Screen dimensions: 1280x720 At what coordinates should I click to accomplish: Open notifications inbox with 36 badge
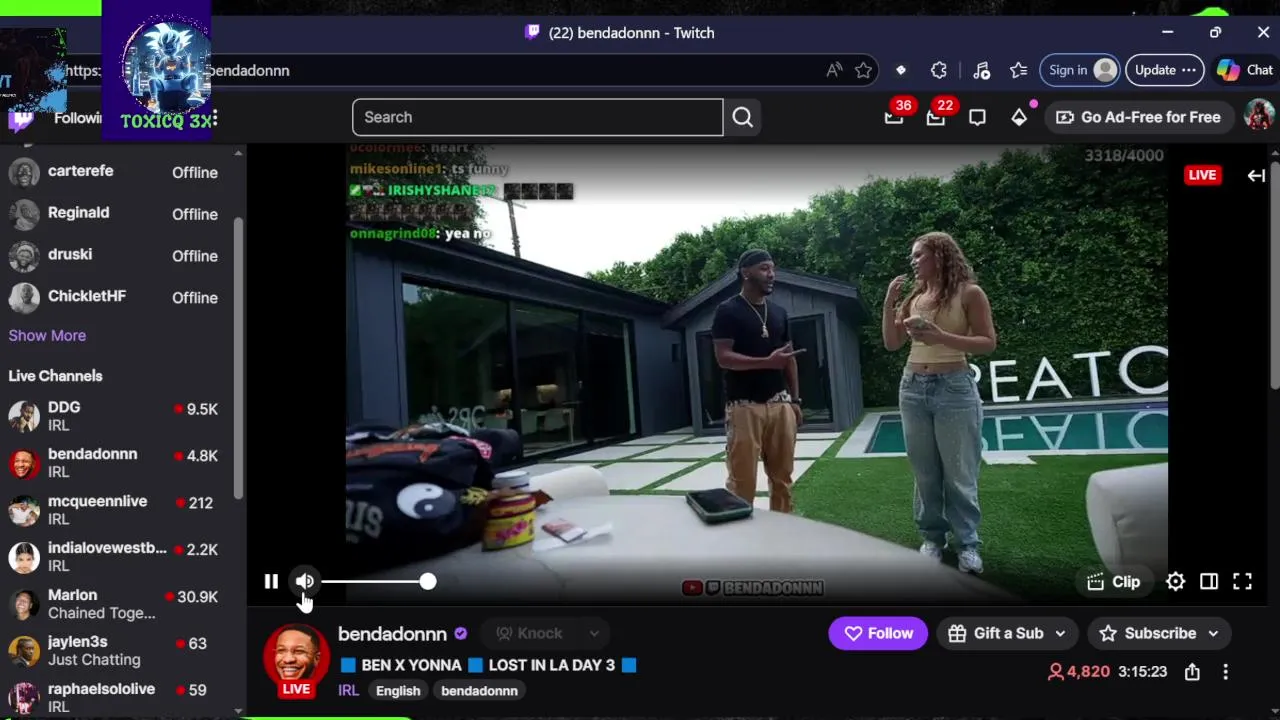(894, 117)
